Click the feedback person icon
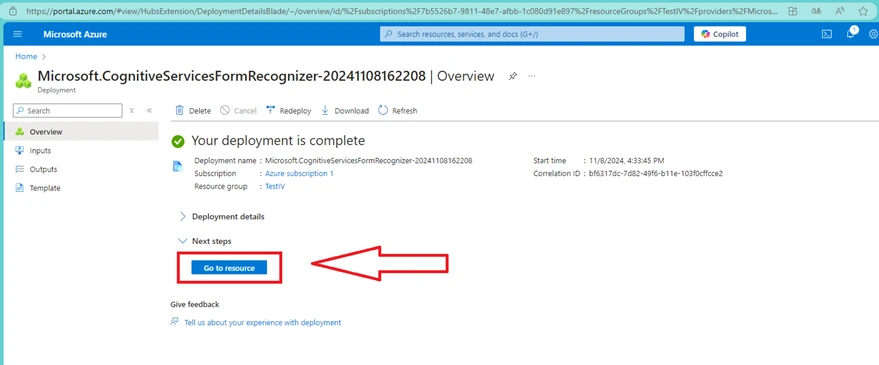 [175, 322]
